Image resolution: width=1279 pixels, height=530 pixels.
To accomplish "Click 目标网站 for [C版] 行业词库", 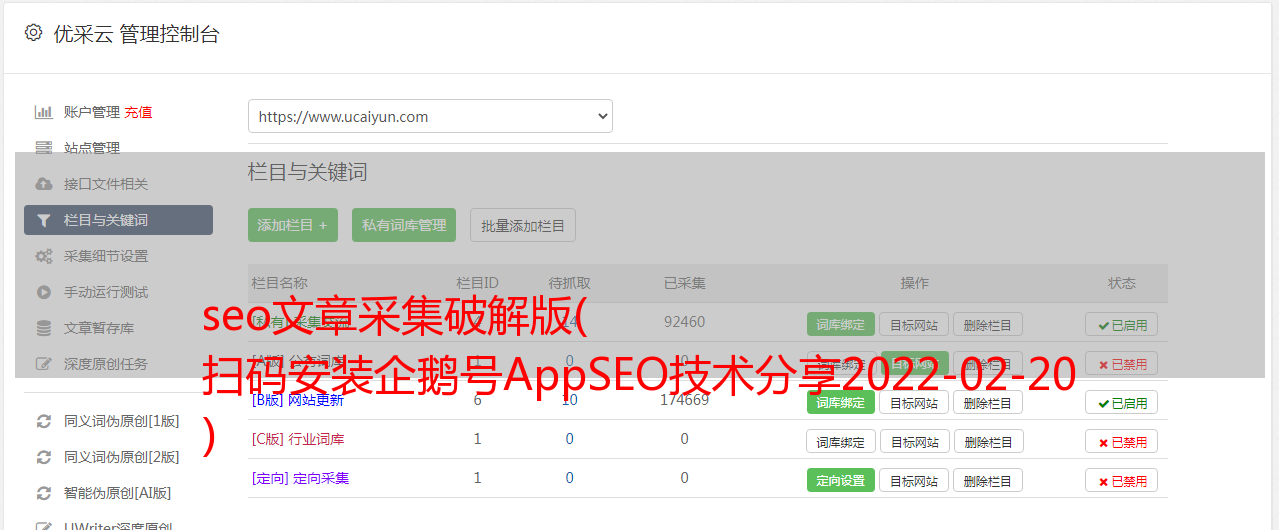I will (914, 441).
